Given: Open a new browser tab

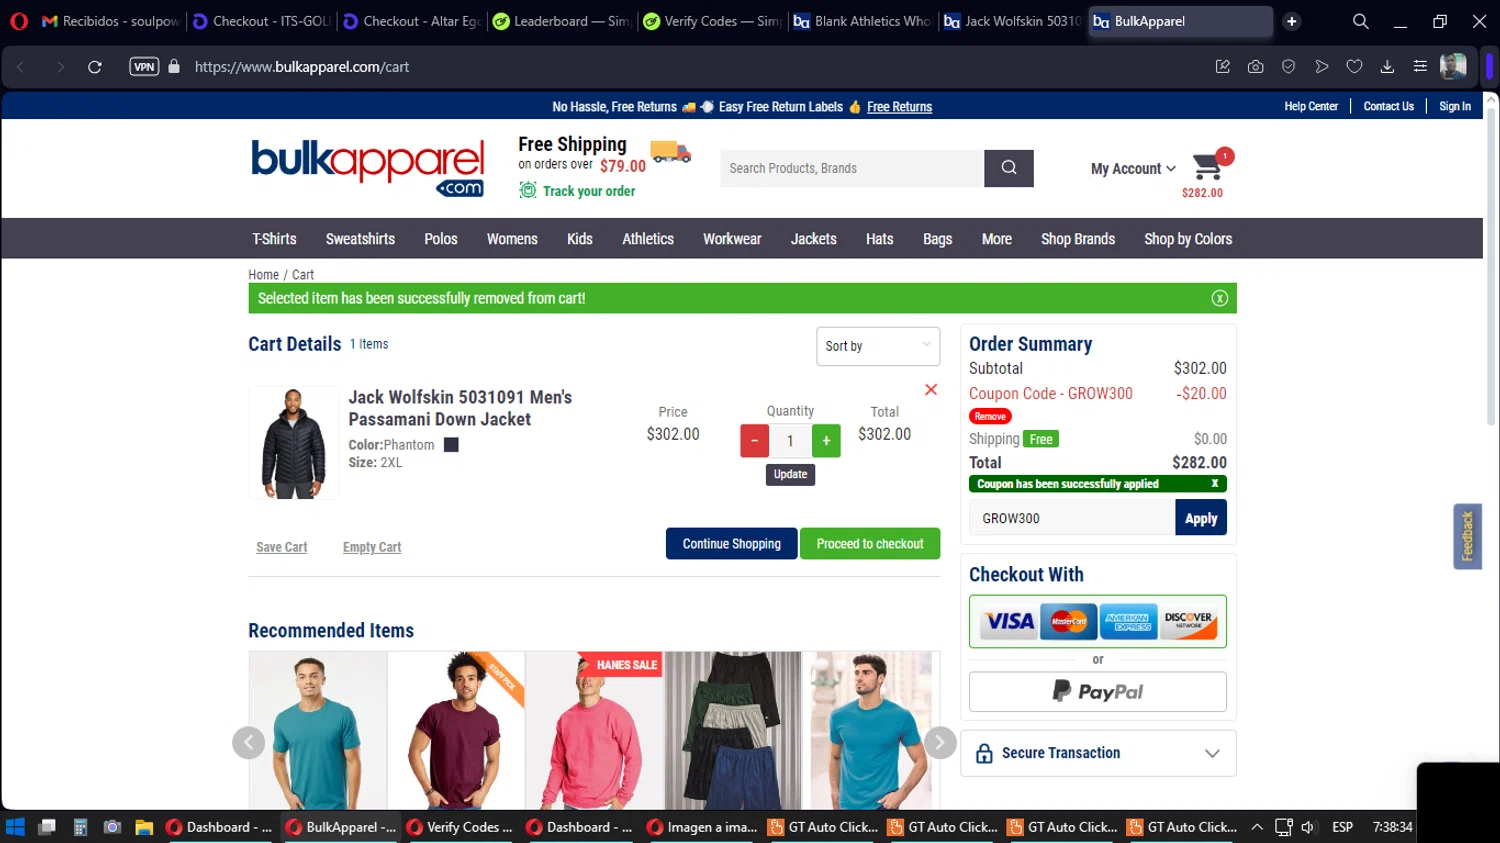Looking at the screenshot, I should (1292, 21).
